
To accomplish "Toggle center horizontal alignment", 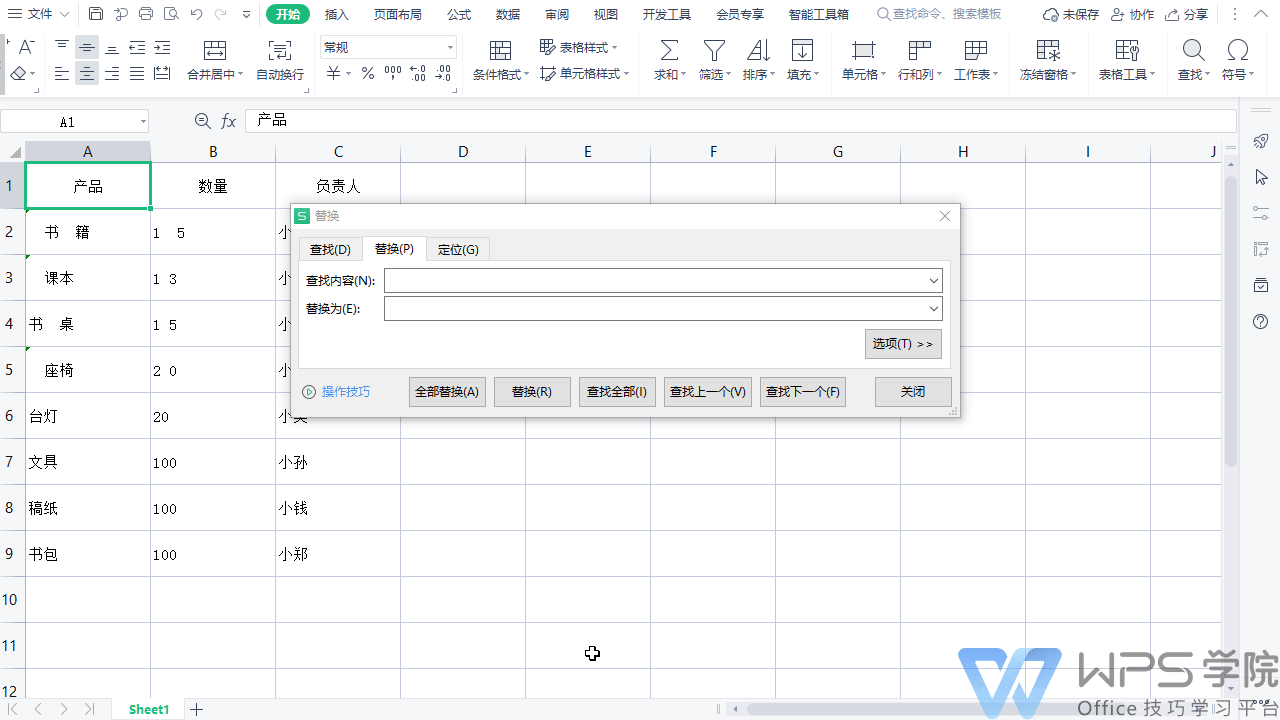I will click(87, 74).
